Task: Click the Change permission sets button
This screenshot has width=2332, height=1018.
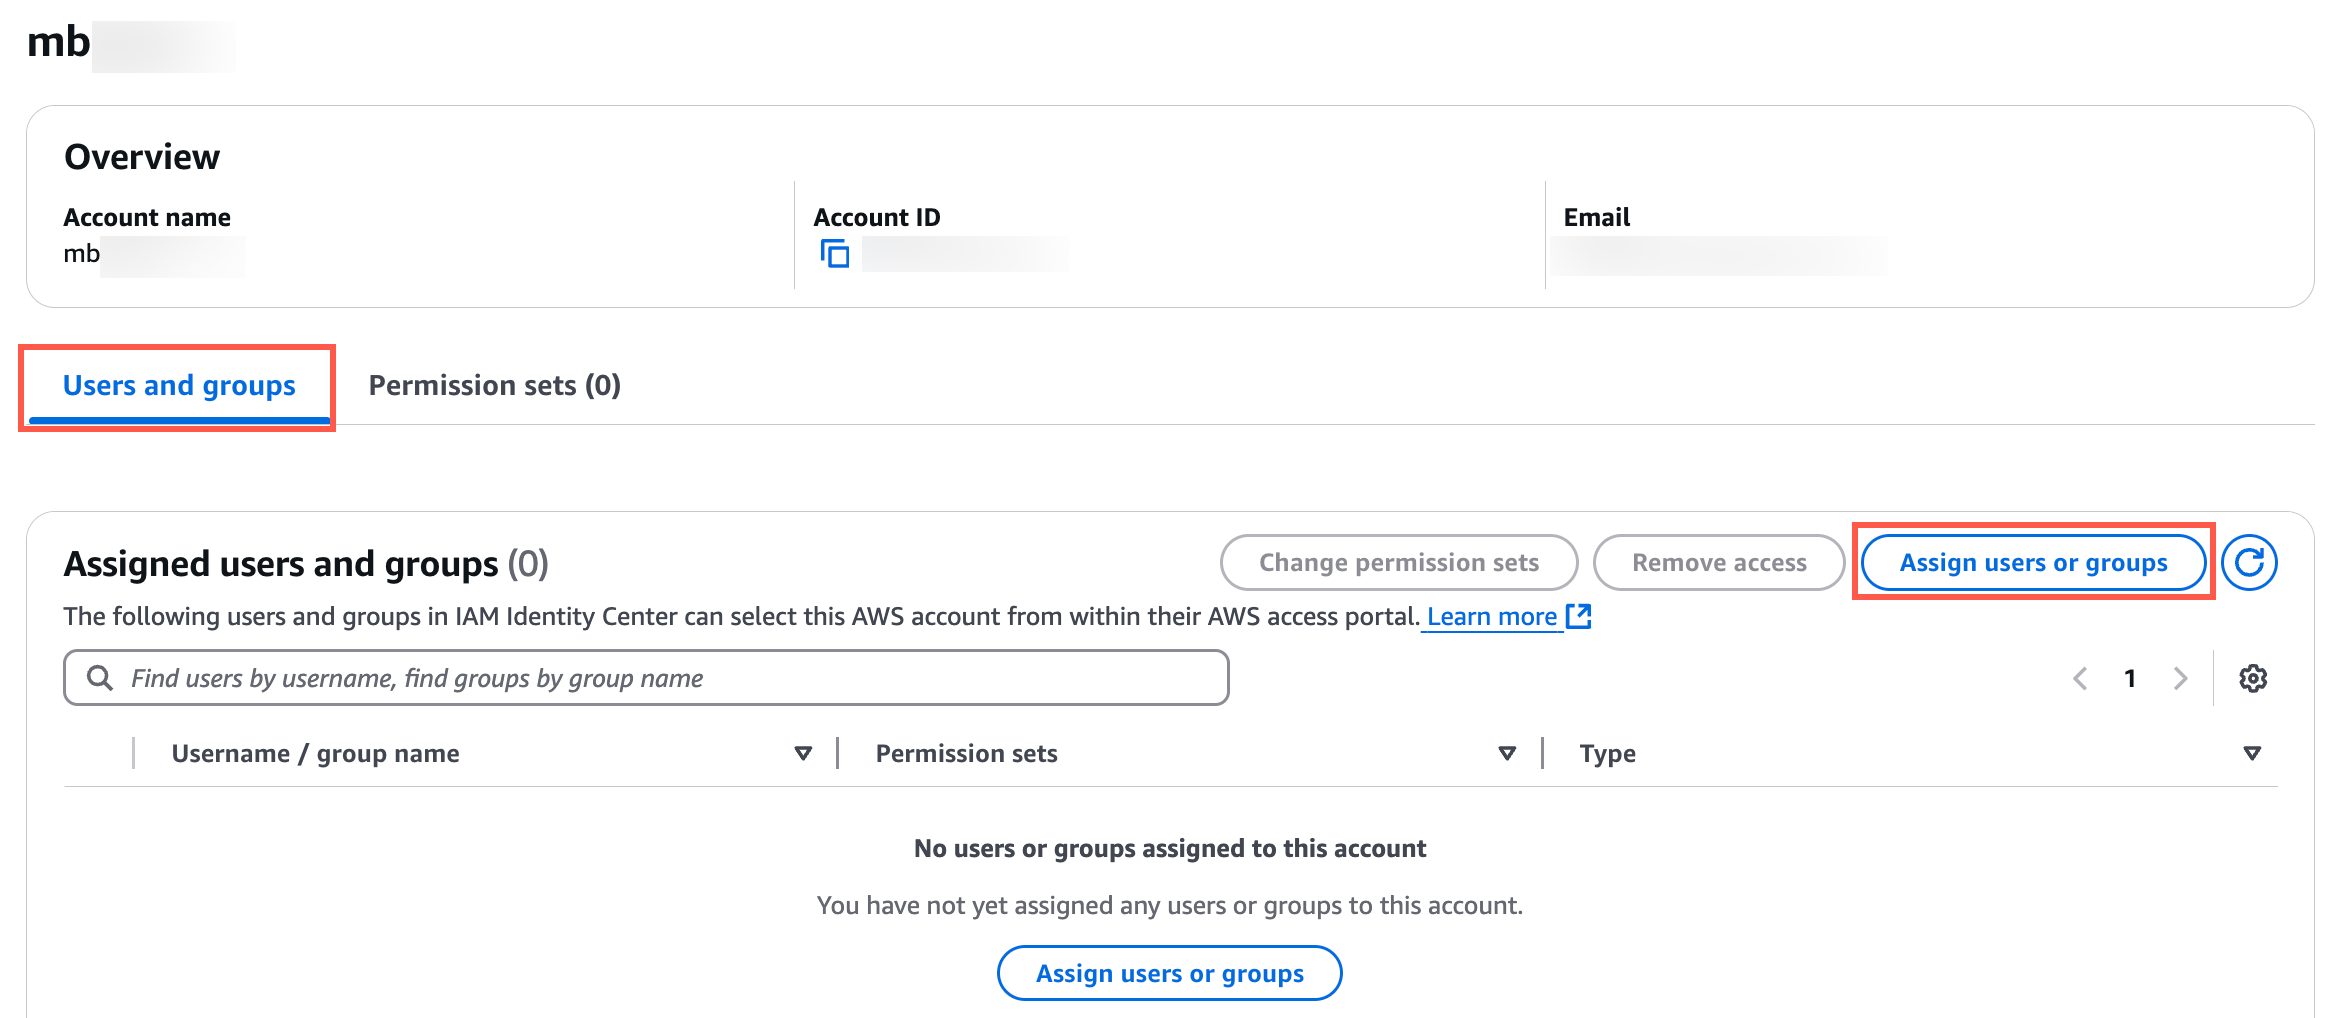Action: click(1399, 563)
